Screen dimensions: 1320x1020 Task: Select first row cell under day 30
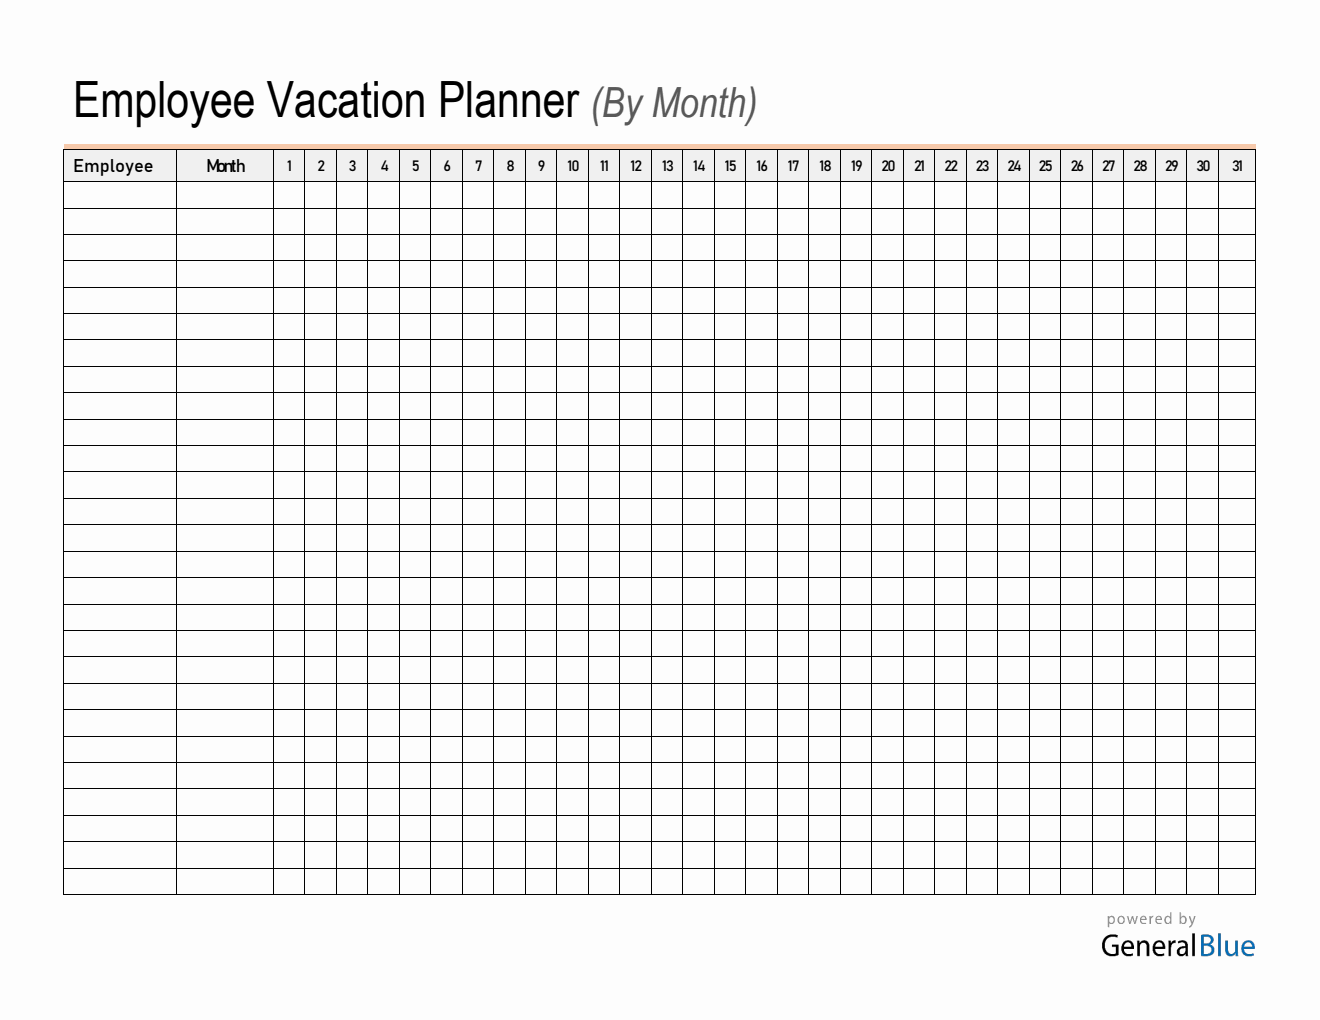coord(1203,195)
